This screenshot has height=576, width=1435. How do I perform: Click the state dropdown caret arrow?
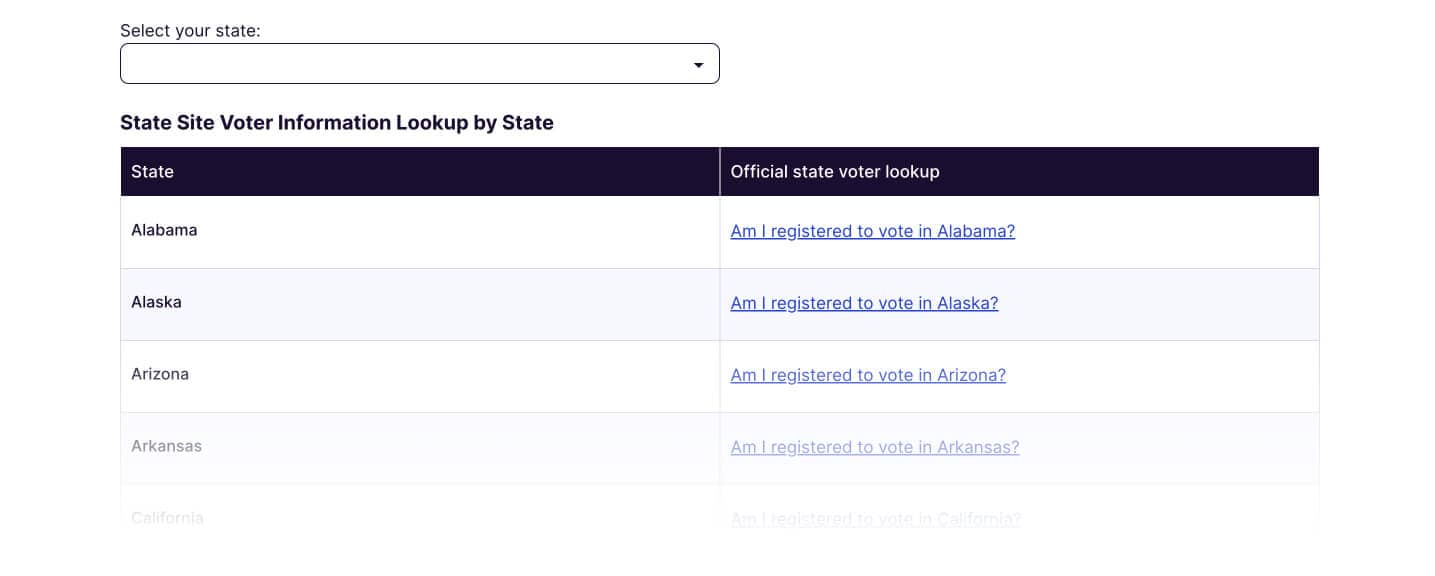tap(699, 65)
